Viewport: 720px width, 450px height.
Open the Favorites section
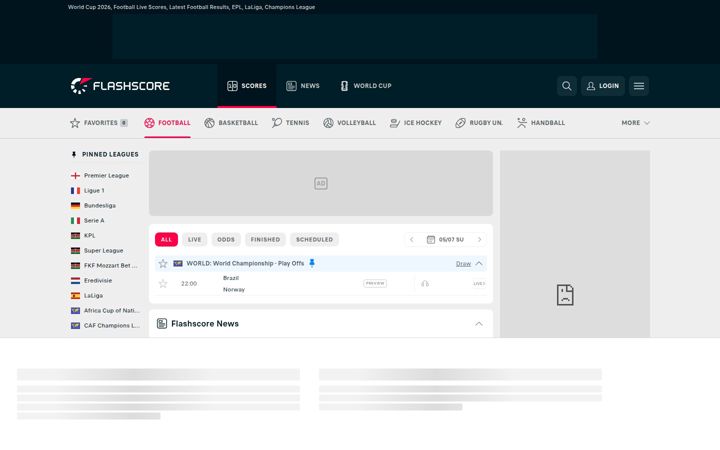coord(99,123)
